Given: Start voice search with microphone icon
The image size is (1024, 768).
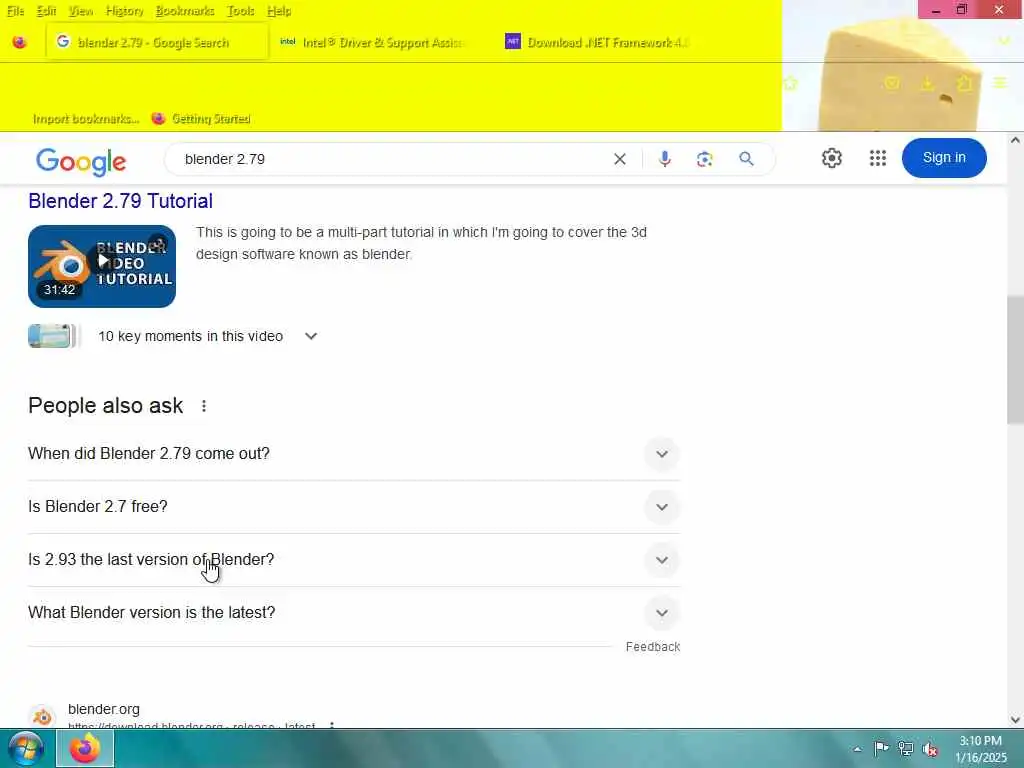Looking at the screenshot, I should (x=664, y=159).
